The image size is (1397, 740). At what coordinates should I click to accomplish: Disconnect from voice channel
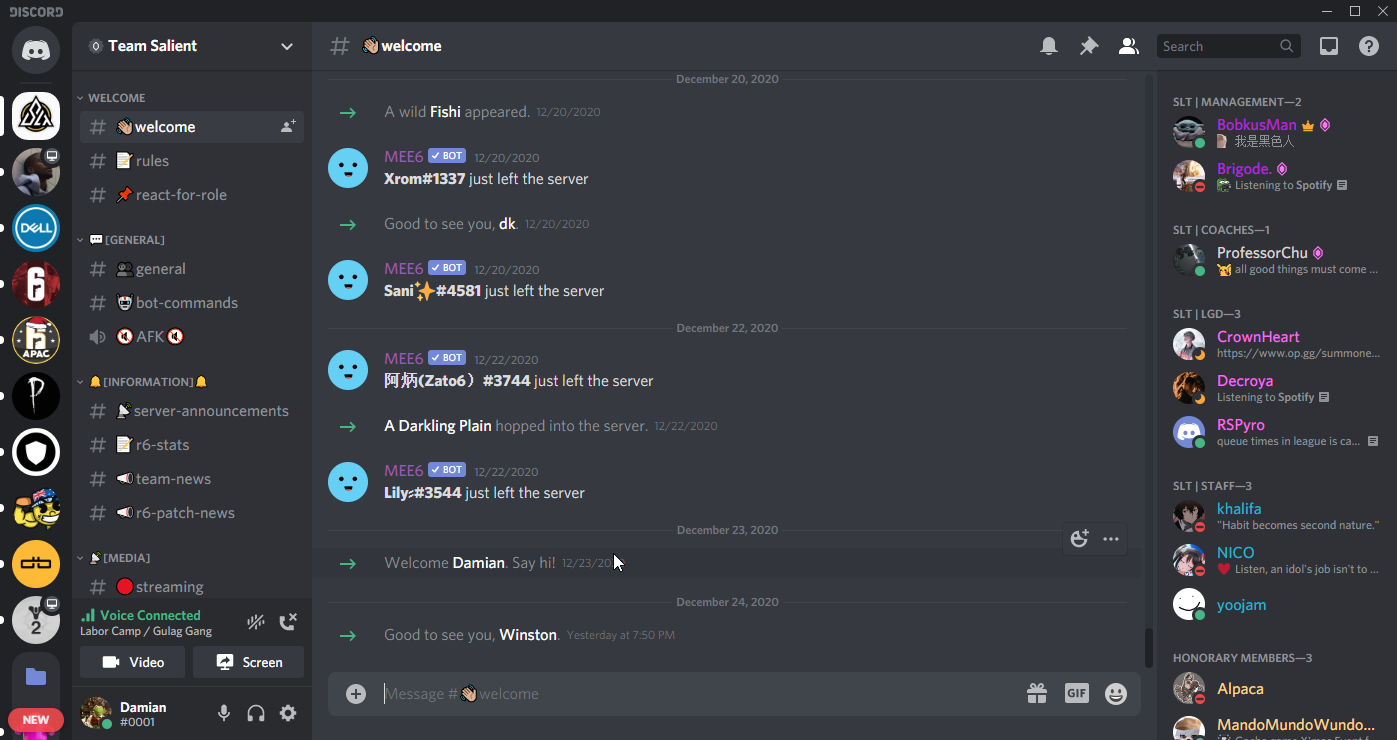(288, 622)
